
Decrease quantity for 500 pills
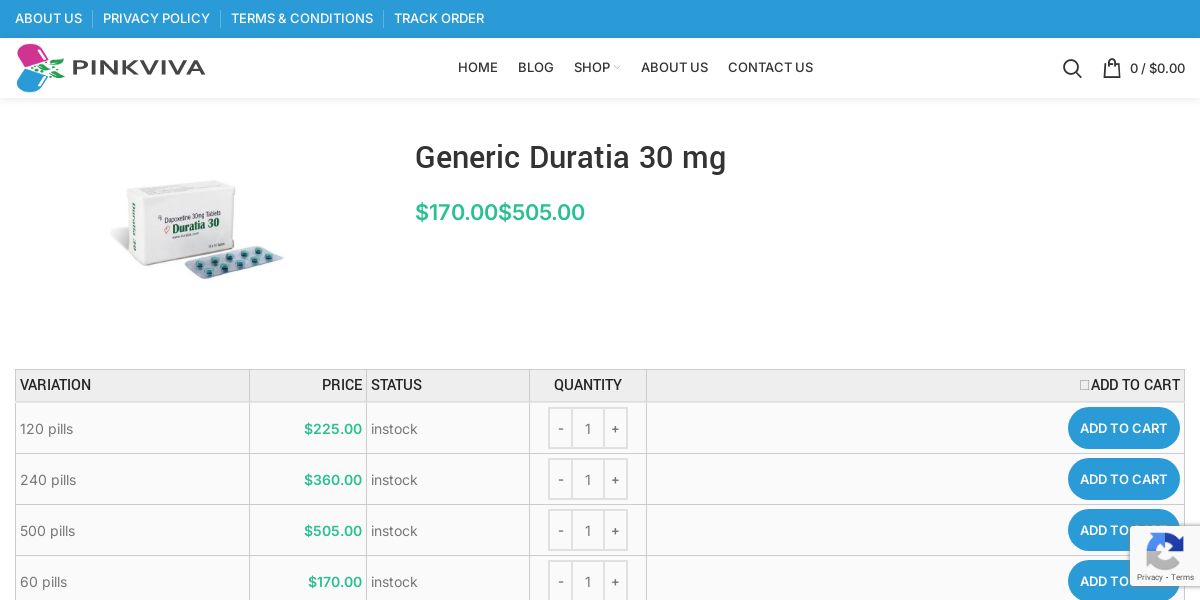pos(560,530)
